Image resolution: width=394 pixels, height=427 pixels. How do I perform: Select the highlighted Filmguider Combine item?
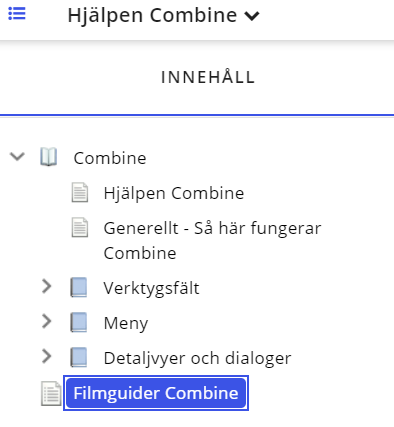click(x=156, y=393)
